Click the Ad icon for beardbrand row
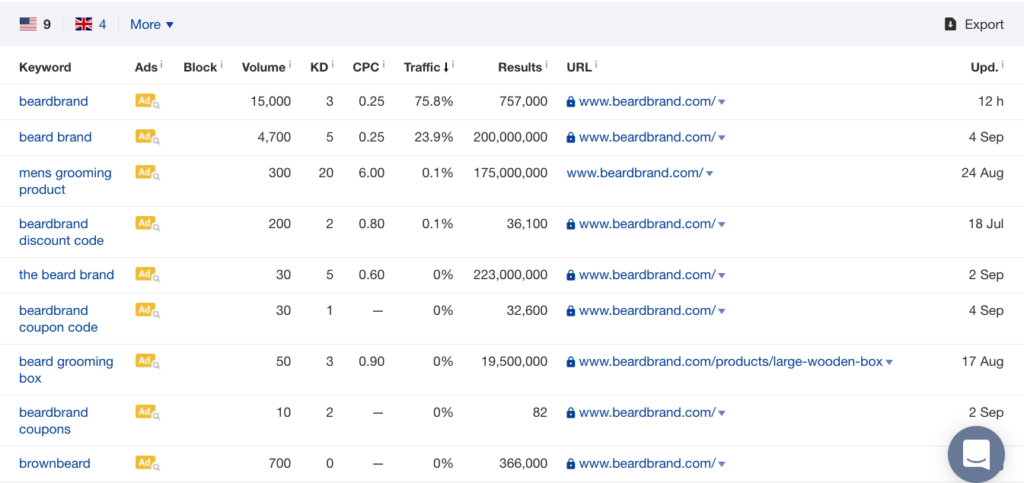The height and width of the screenshot is (483, 1024). pos(147,101)
